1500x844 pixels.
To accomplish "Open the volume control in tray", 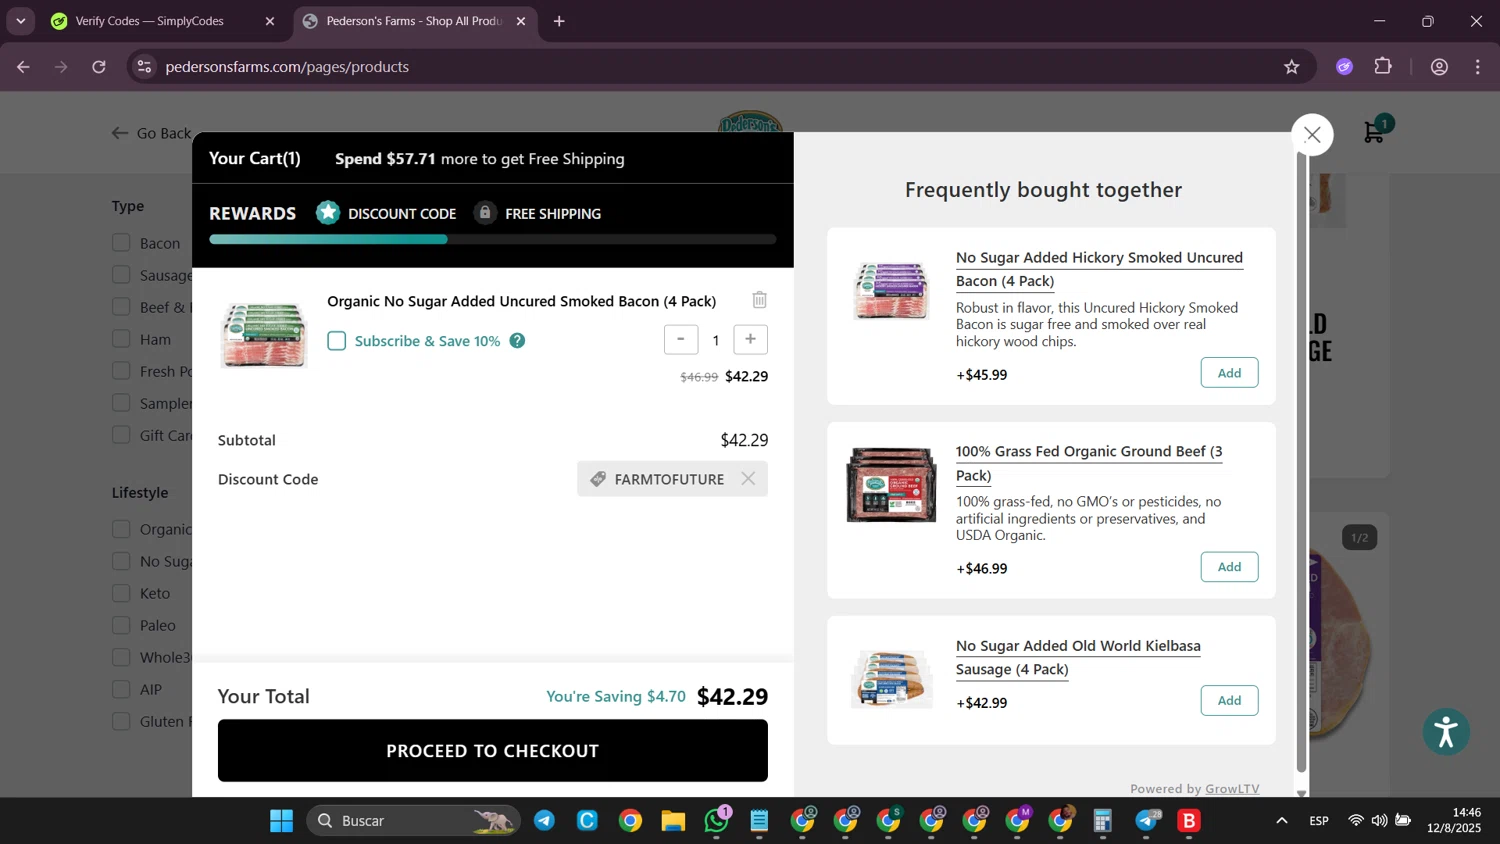I will tap(1379, 821).
